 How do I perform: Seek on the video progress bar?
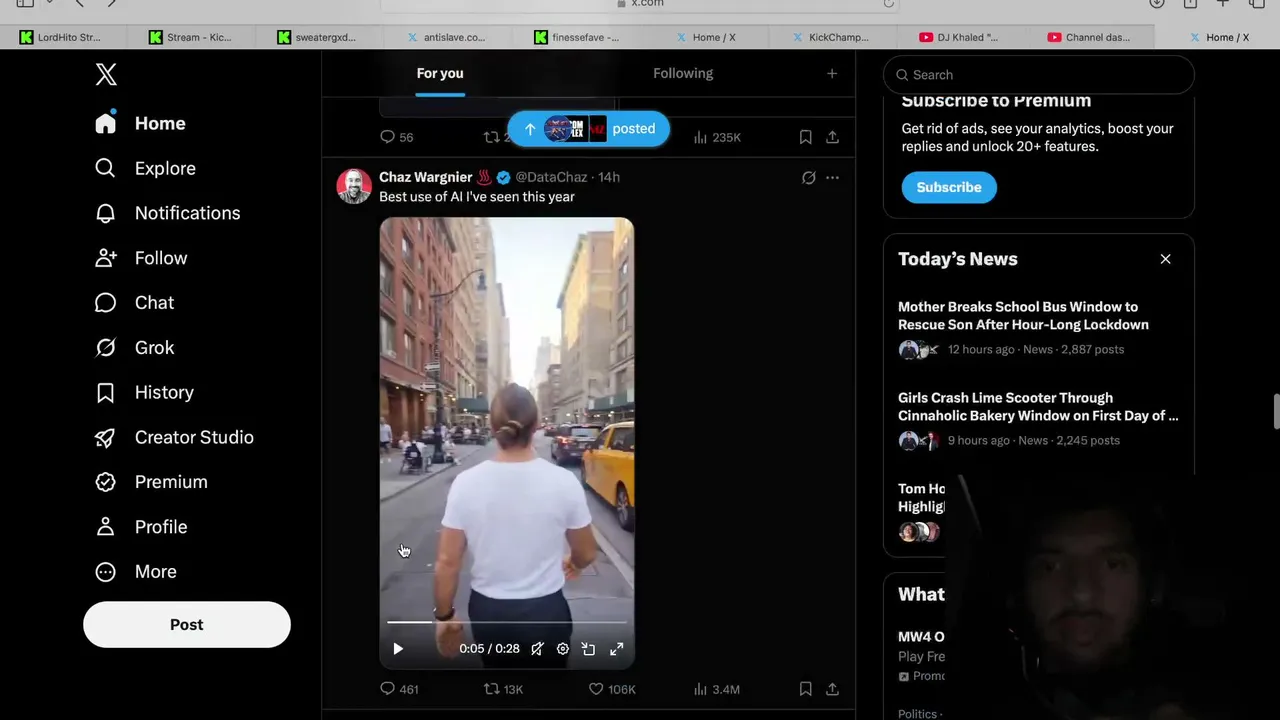[x=507, y=622]
